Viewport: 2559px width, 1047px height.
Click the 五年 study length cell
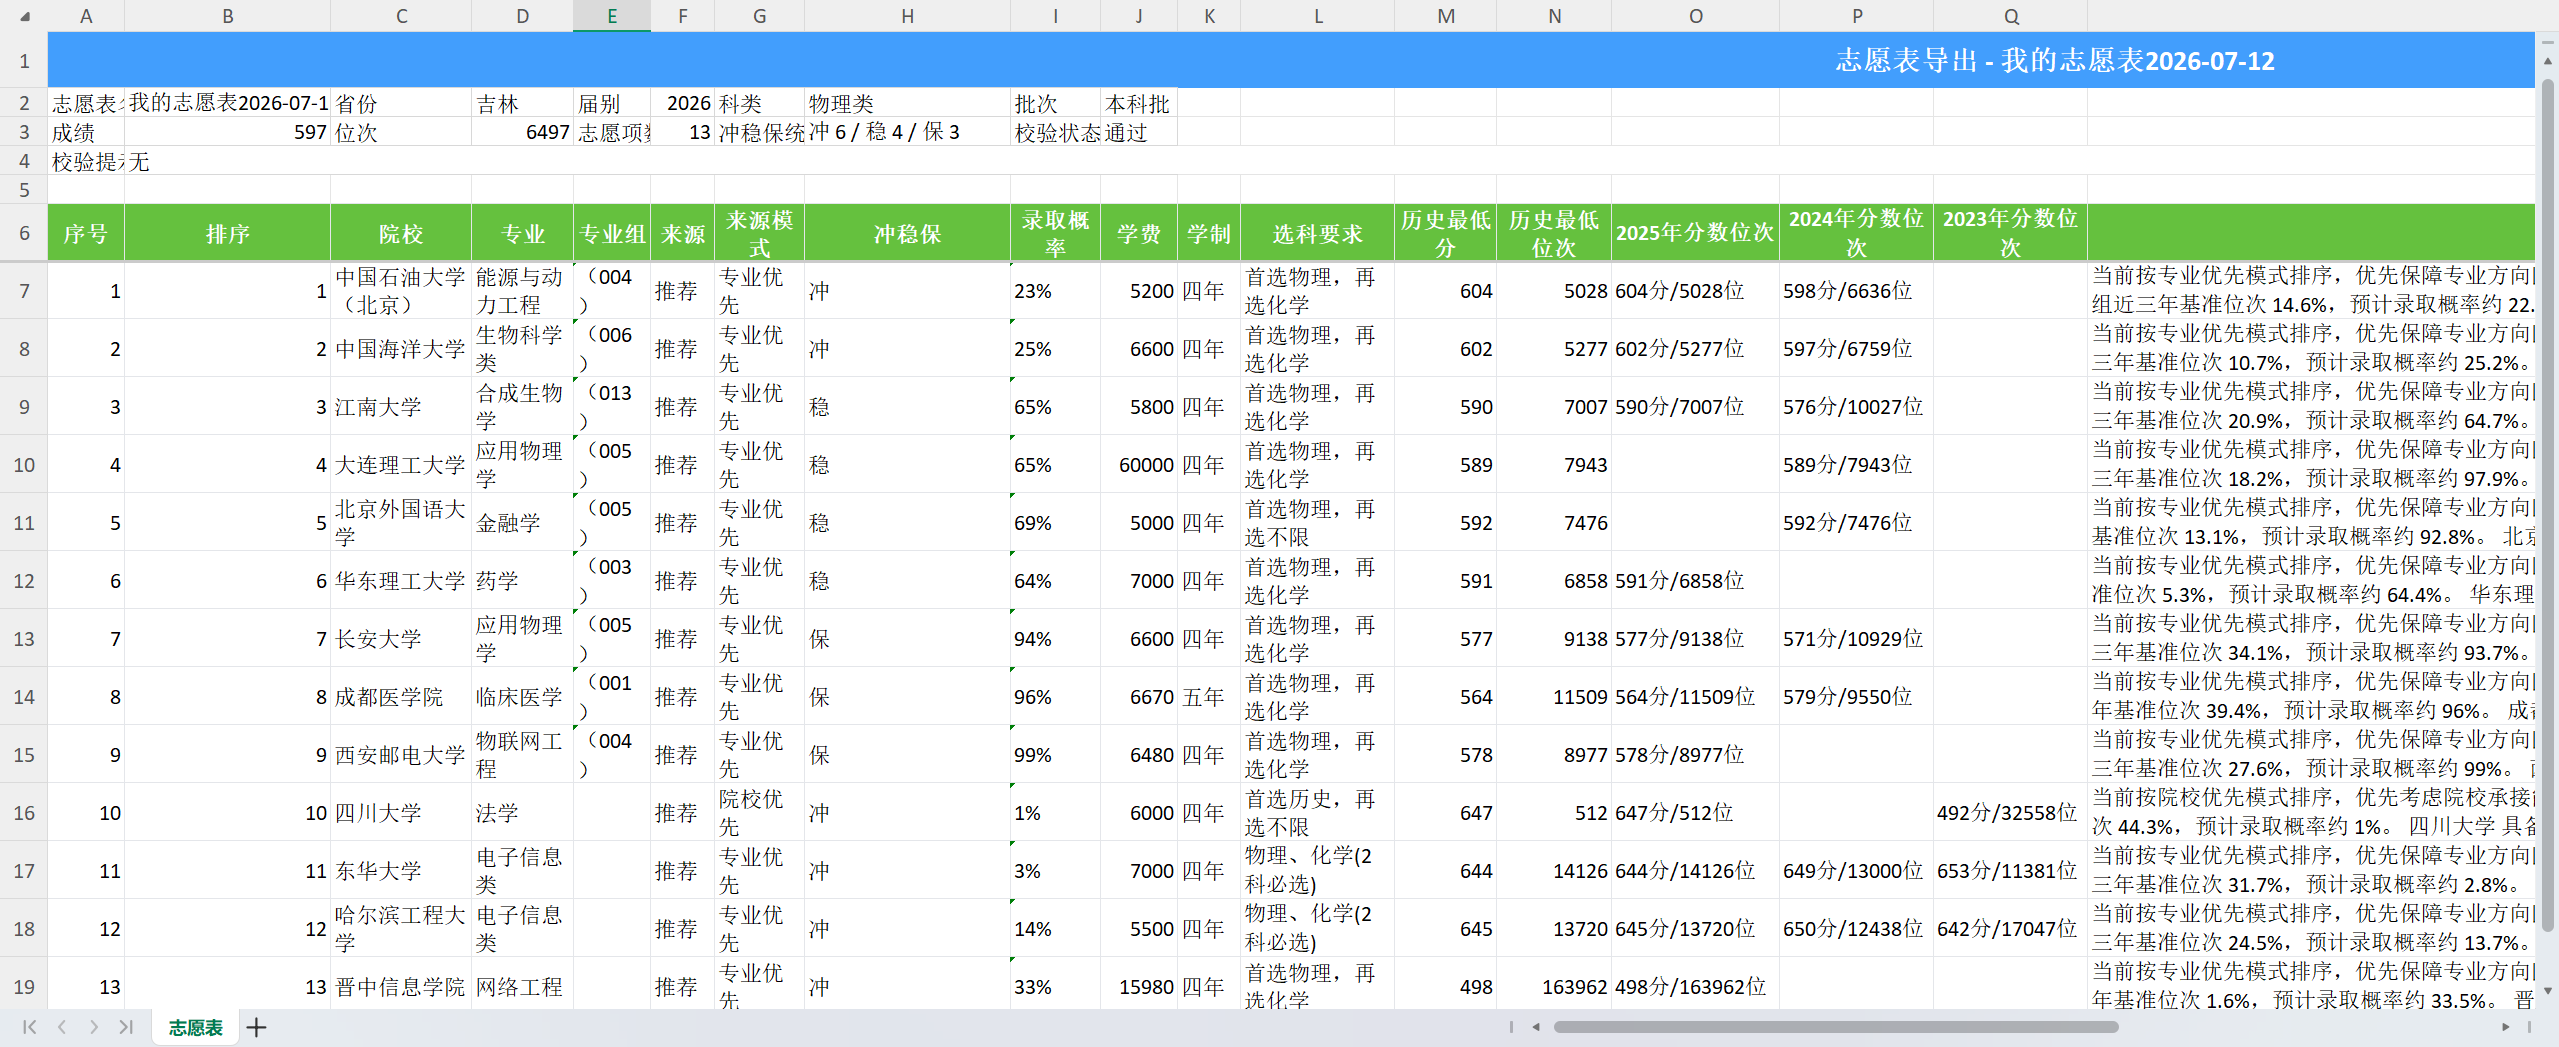tap(1209, 697)
